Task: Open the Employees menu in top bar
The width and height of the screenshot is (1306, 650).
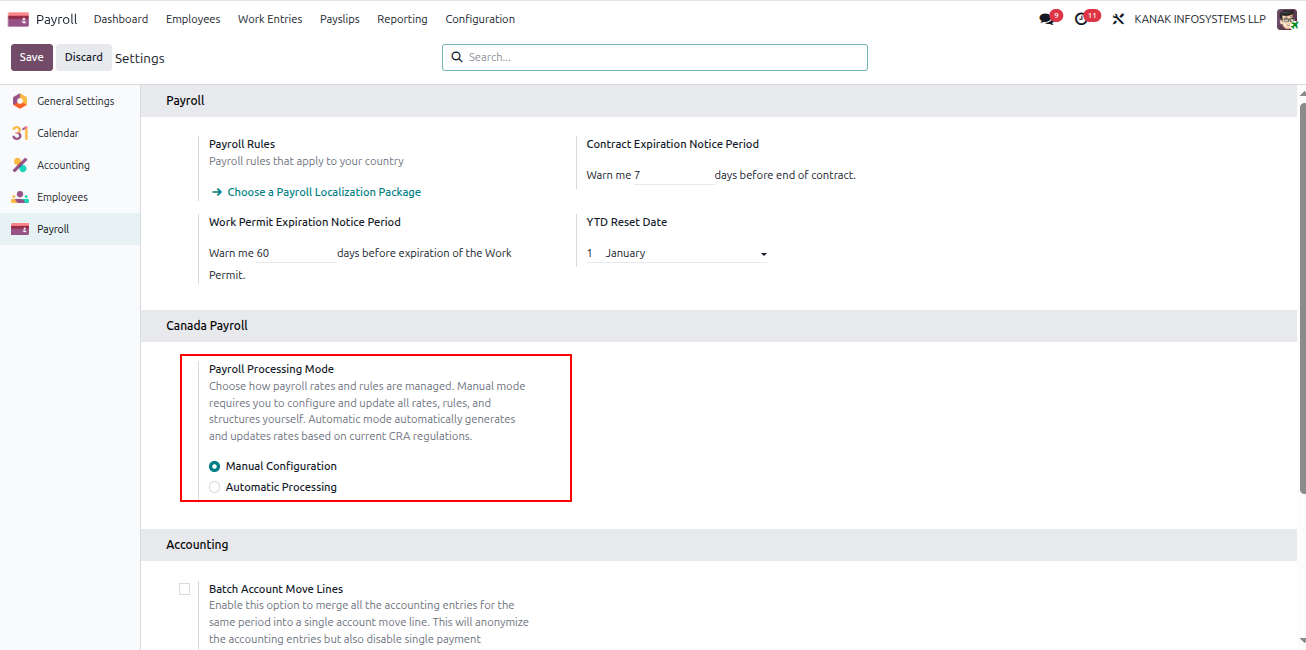Action: [x=193, y=19]
